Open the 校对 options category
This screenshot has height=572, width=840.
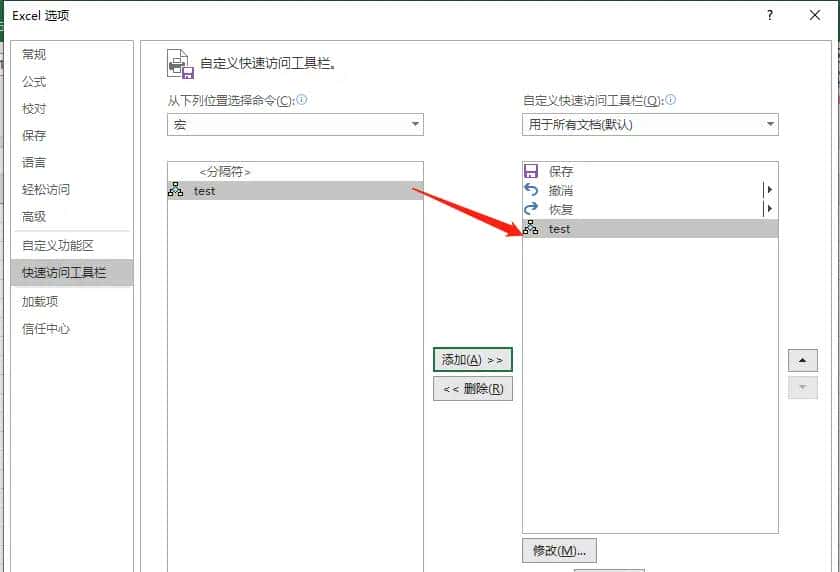tap(72, 109)
